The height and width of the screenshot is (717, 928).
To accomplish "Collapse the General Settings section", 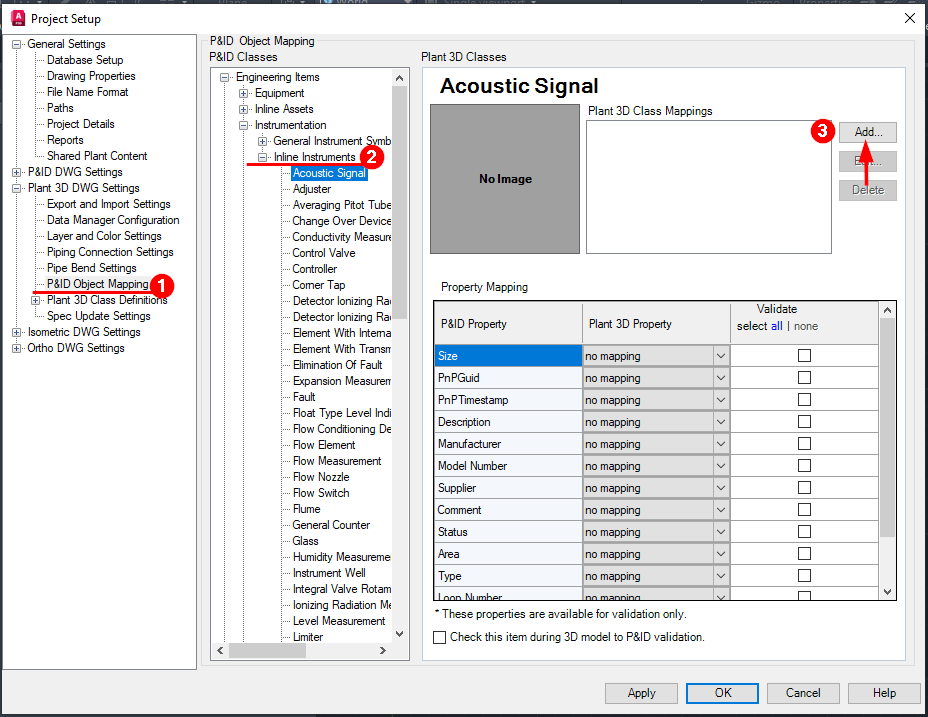I will tap(16, 44).
